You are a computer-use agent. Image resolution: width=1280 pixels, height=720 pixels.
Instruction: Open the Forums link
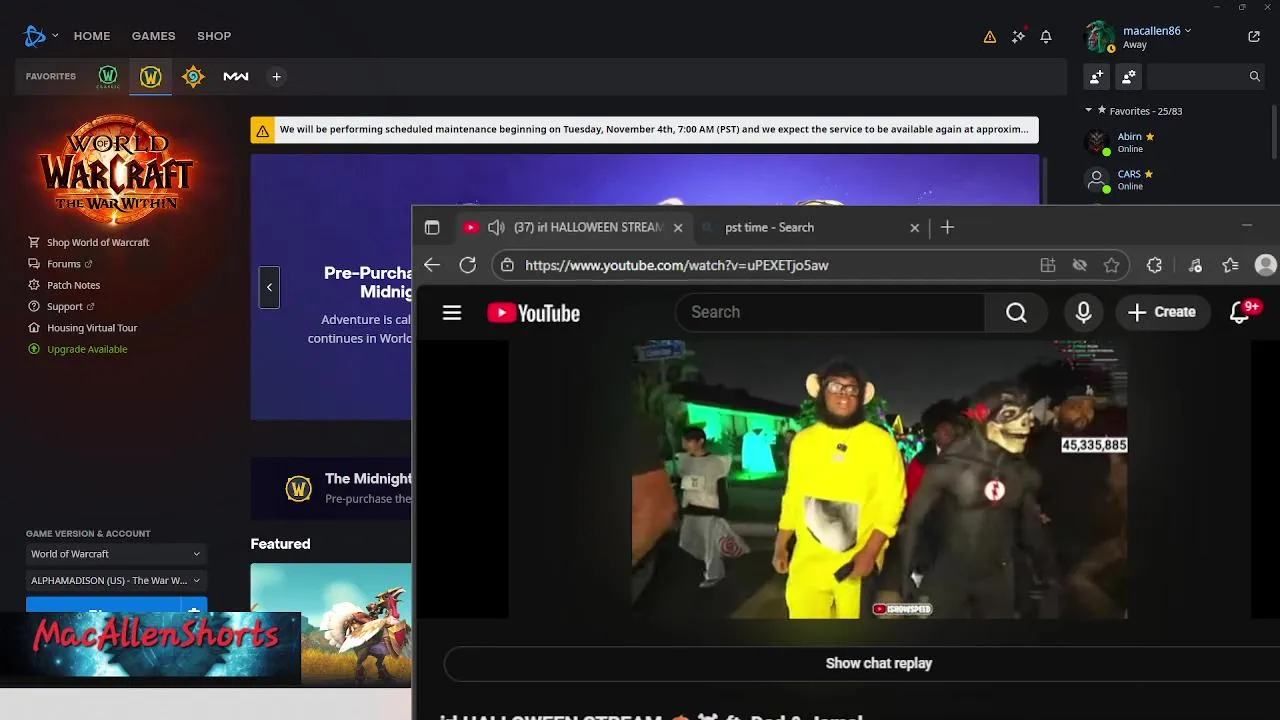coord(64,264)
